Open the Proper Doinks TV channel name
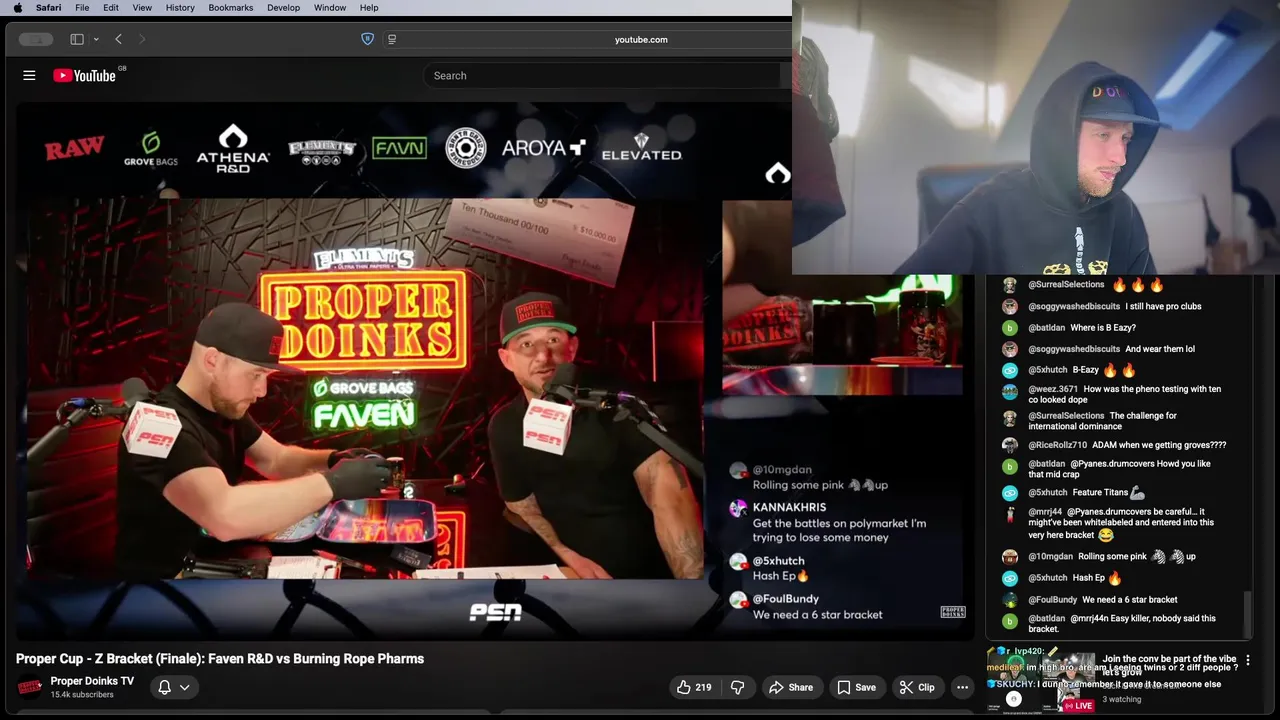Viewport: 1280px width, 720px height. coord(92,681)
